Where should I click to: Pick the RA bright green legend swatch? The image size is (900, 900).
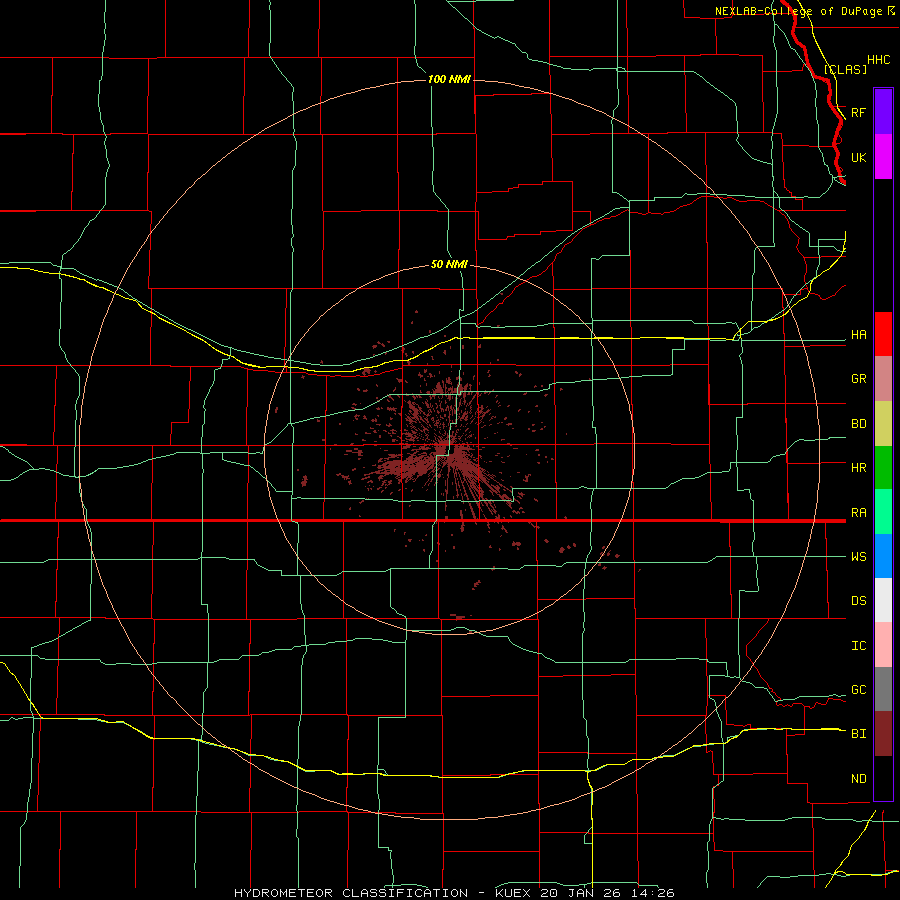pos(883,512)
